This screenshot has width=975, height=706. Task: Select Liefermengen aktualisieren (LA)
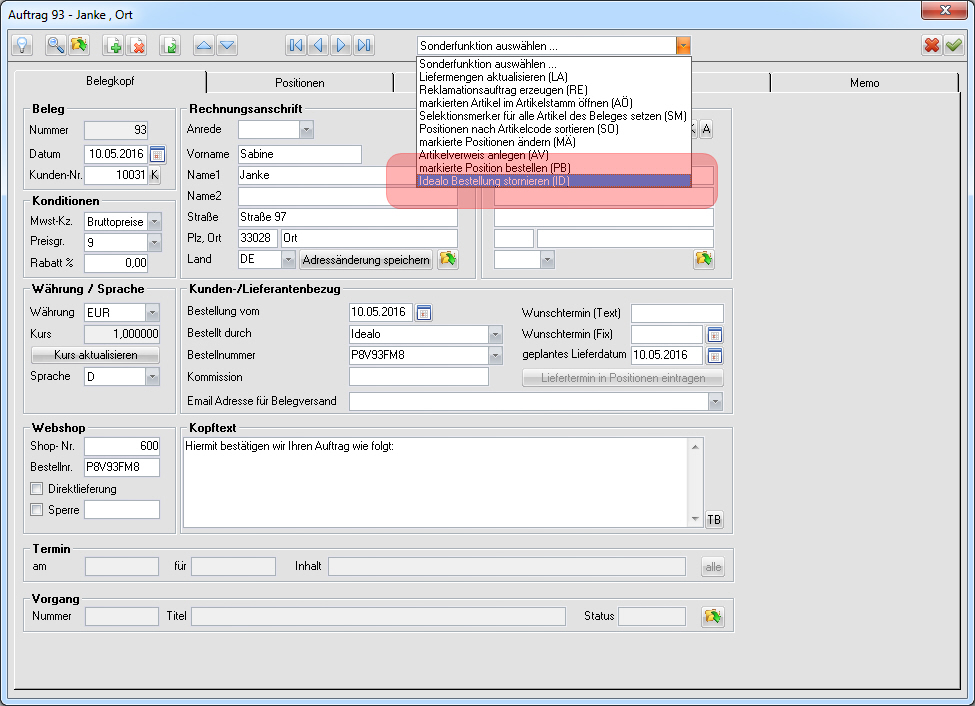pyautogui.click(x=553, y=77)
